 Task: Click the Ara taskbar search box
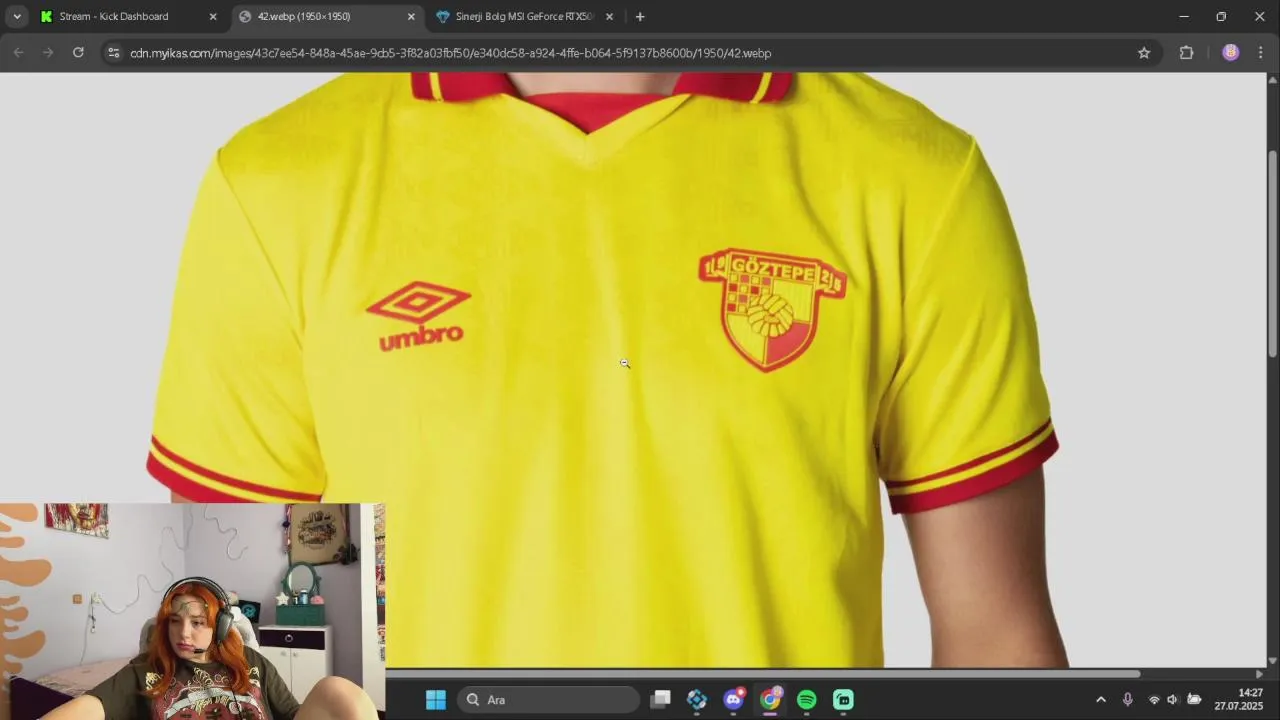(548, 700)
